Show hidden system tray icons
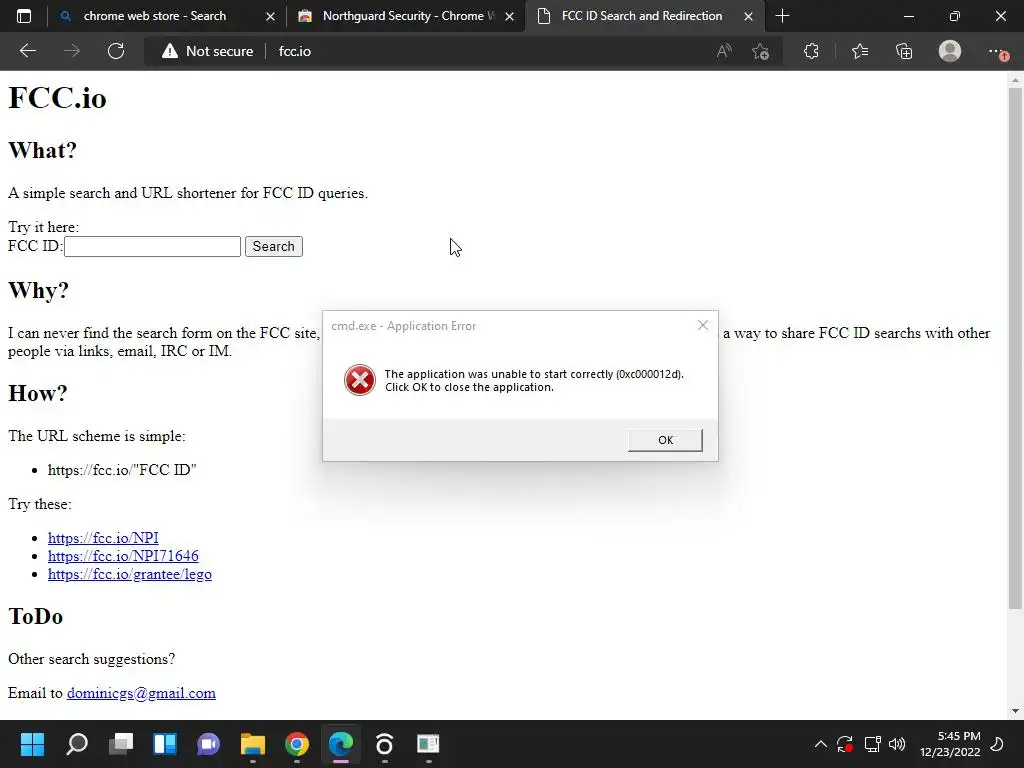1024x768 pixels. pos(821,744)
